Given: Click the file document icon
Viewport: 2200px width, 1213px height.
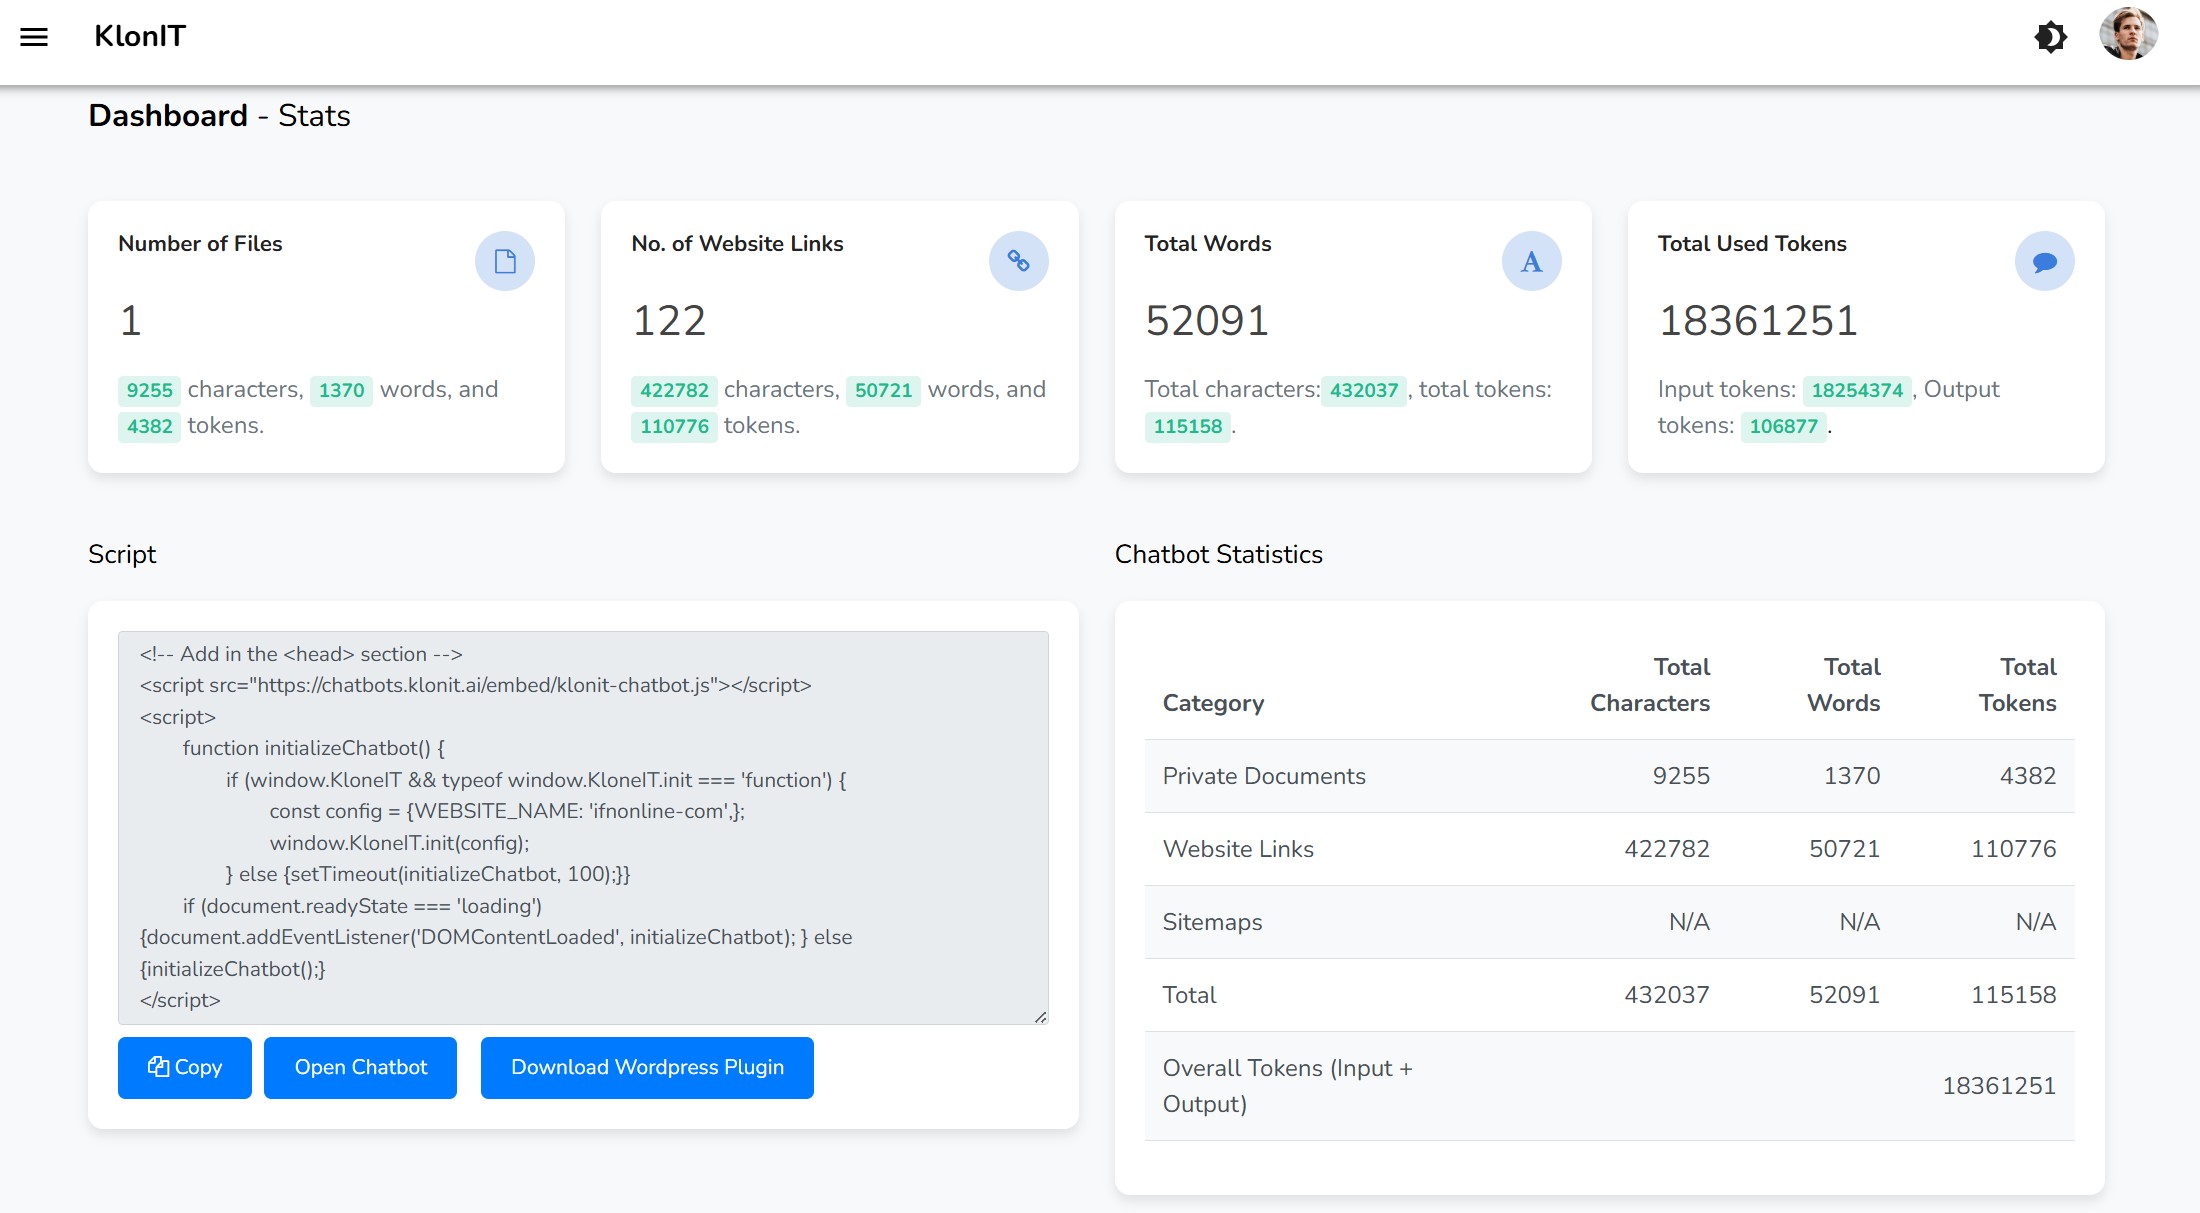Looking at the screenshot, I should coord(505,261).
